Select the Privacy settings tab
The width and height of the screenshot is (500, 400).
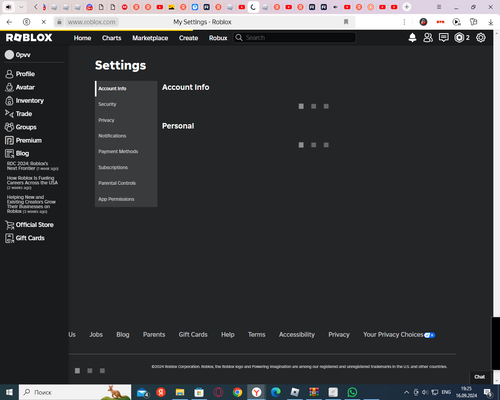pyautogui.click(x=126, y=120)
